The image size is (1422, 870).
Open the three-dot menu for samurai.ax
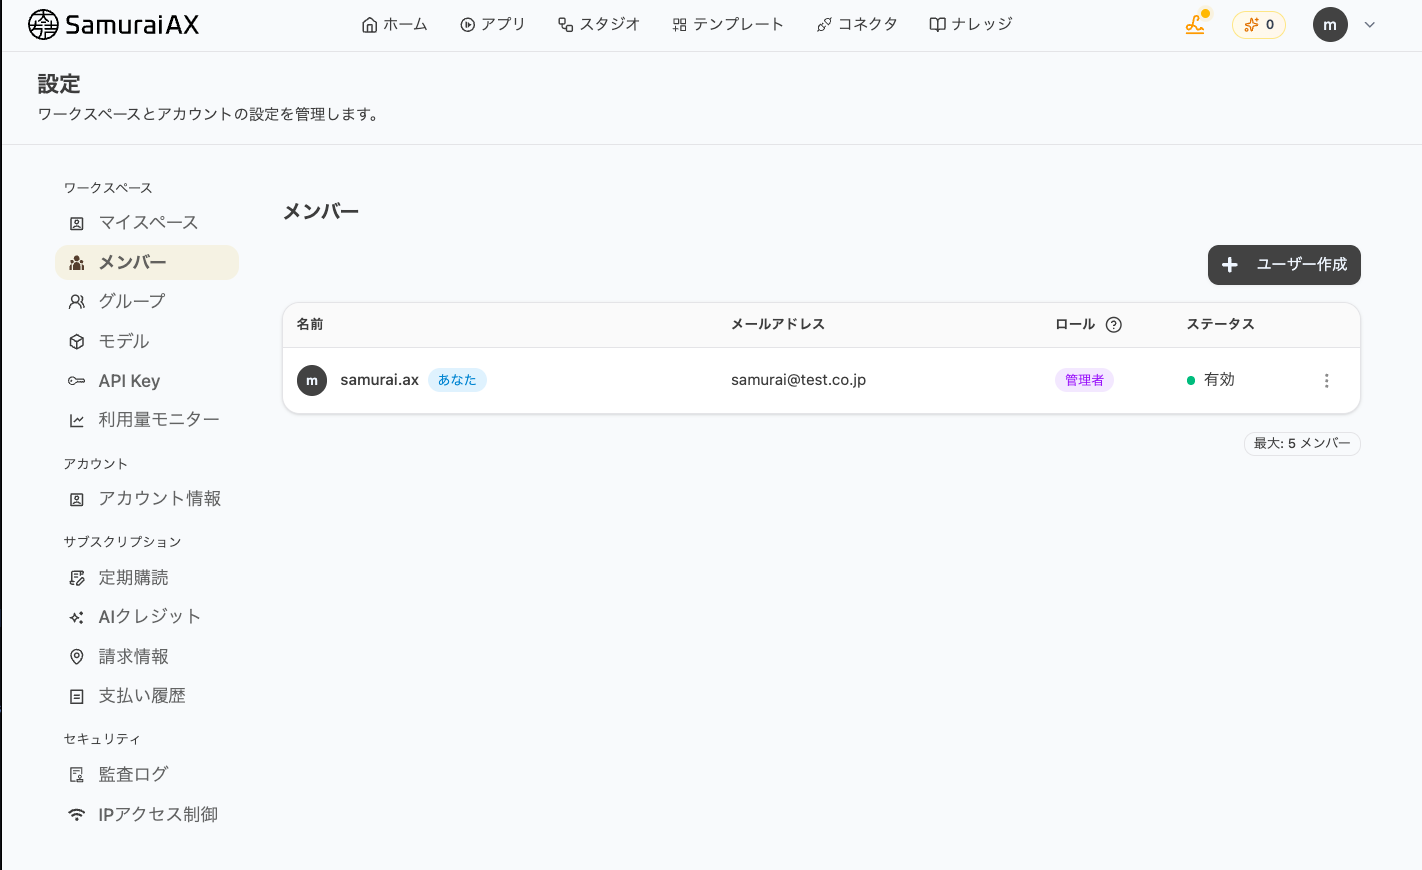[x=1327, y=381]
